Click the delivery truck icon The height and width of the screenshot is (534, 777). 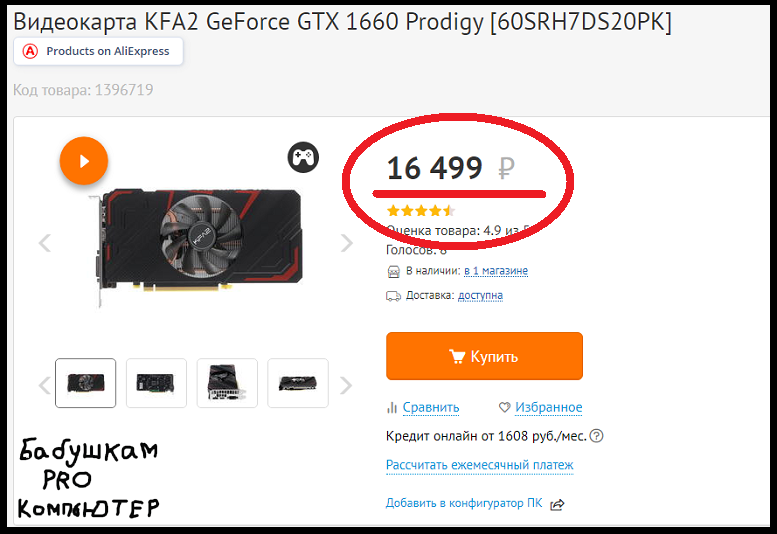point(393,296)
